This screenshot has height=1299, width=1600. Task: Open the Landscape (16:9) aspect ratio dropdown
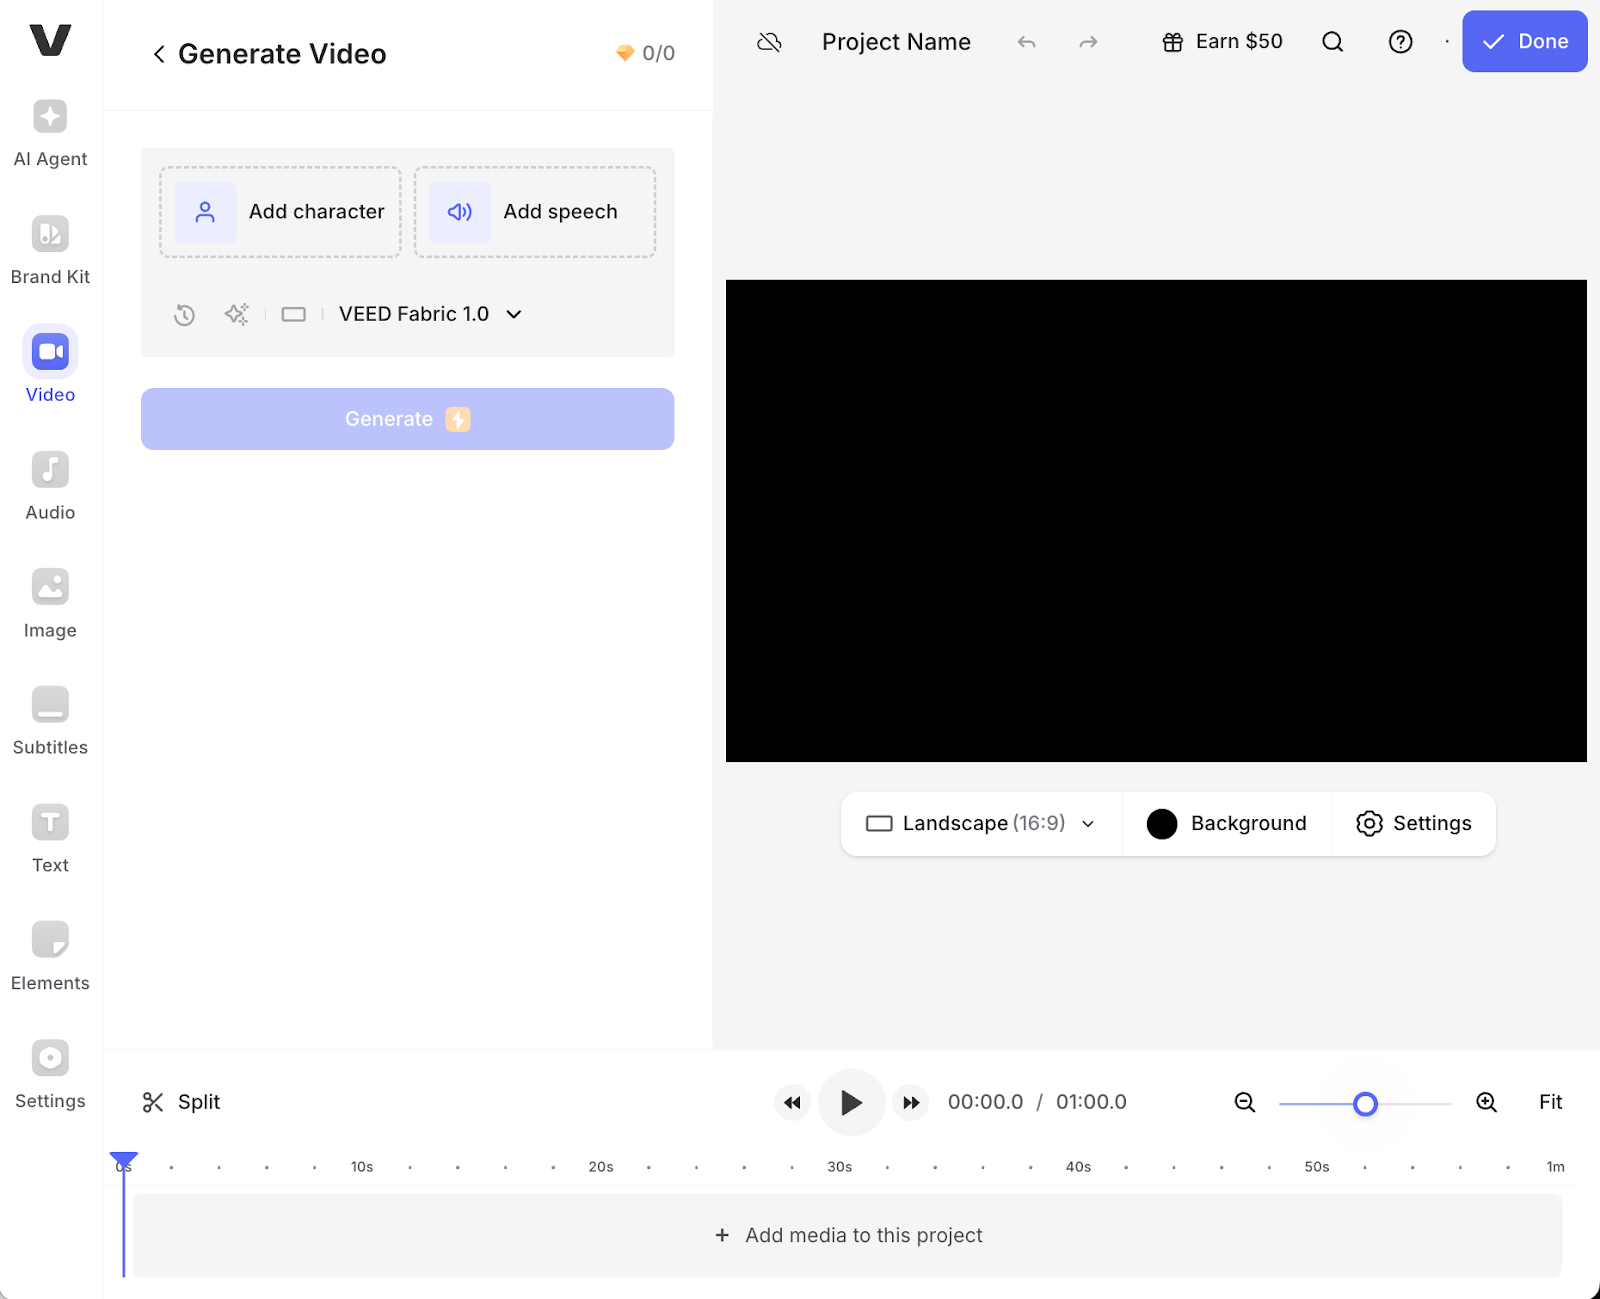(x=979, y=823)
